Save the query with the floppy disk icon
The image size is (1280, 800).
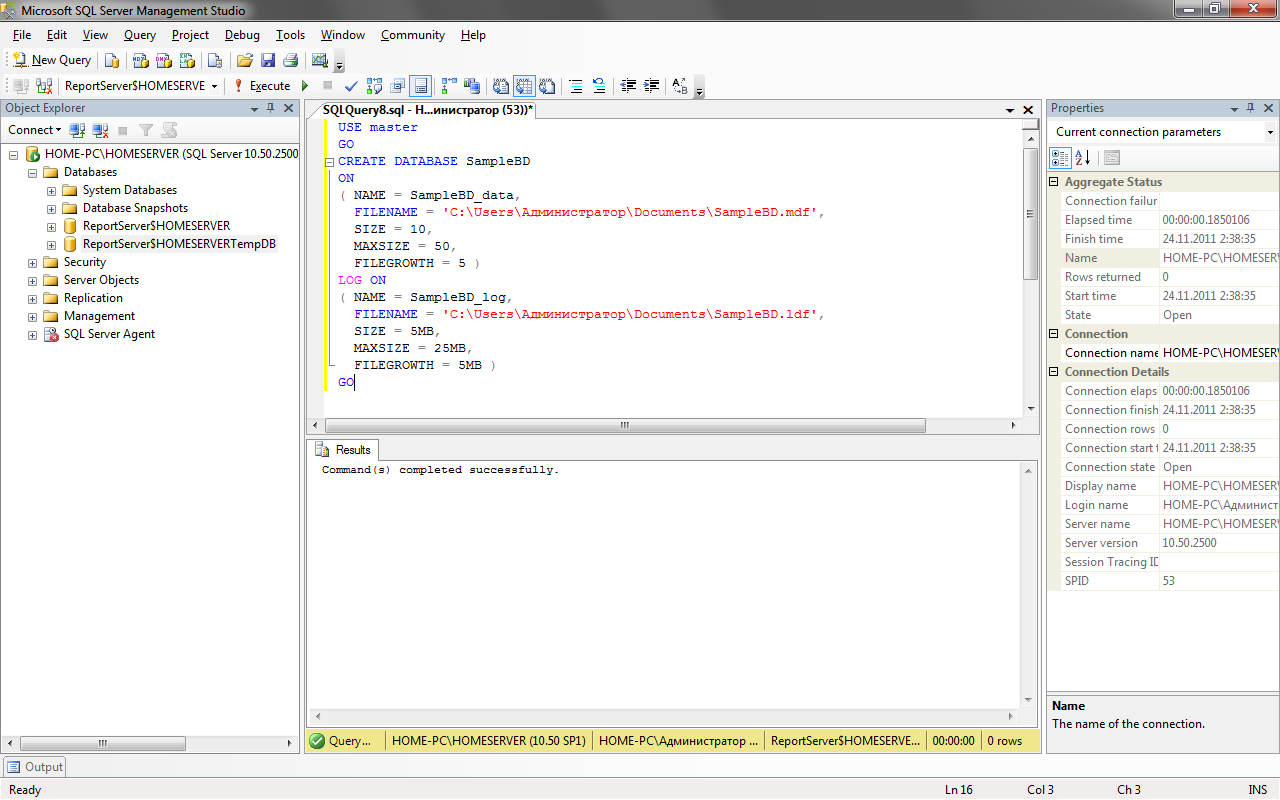click(x=268, y=60)
